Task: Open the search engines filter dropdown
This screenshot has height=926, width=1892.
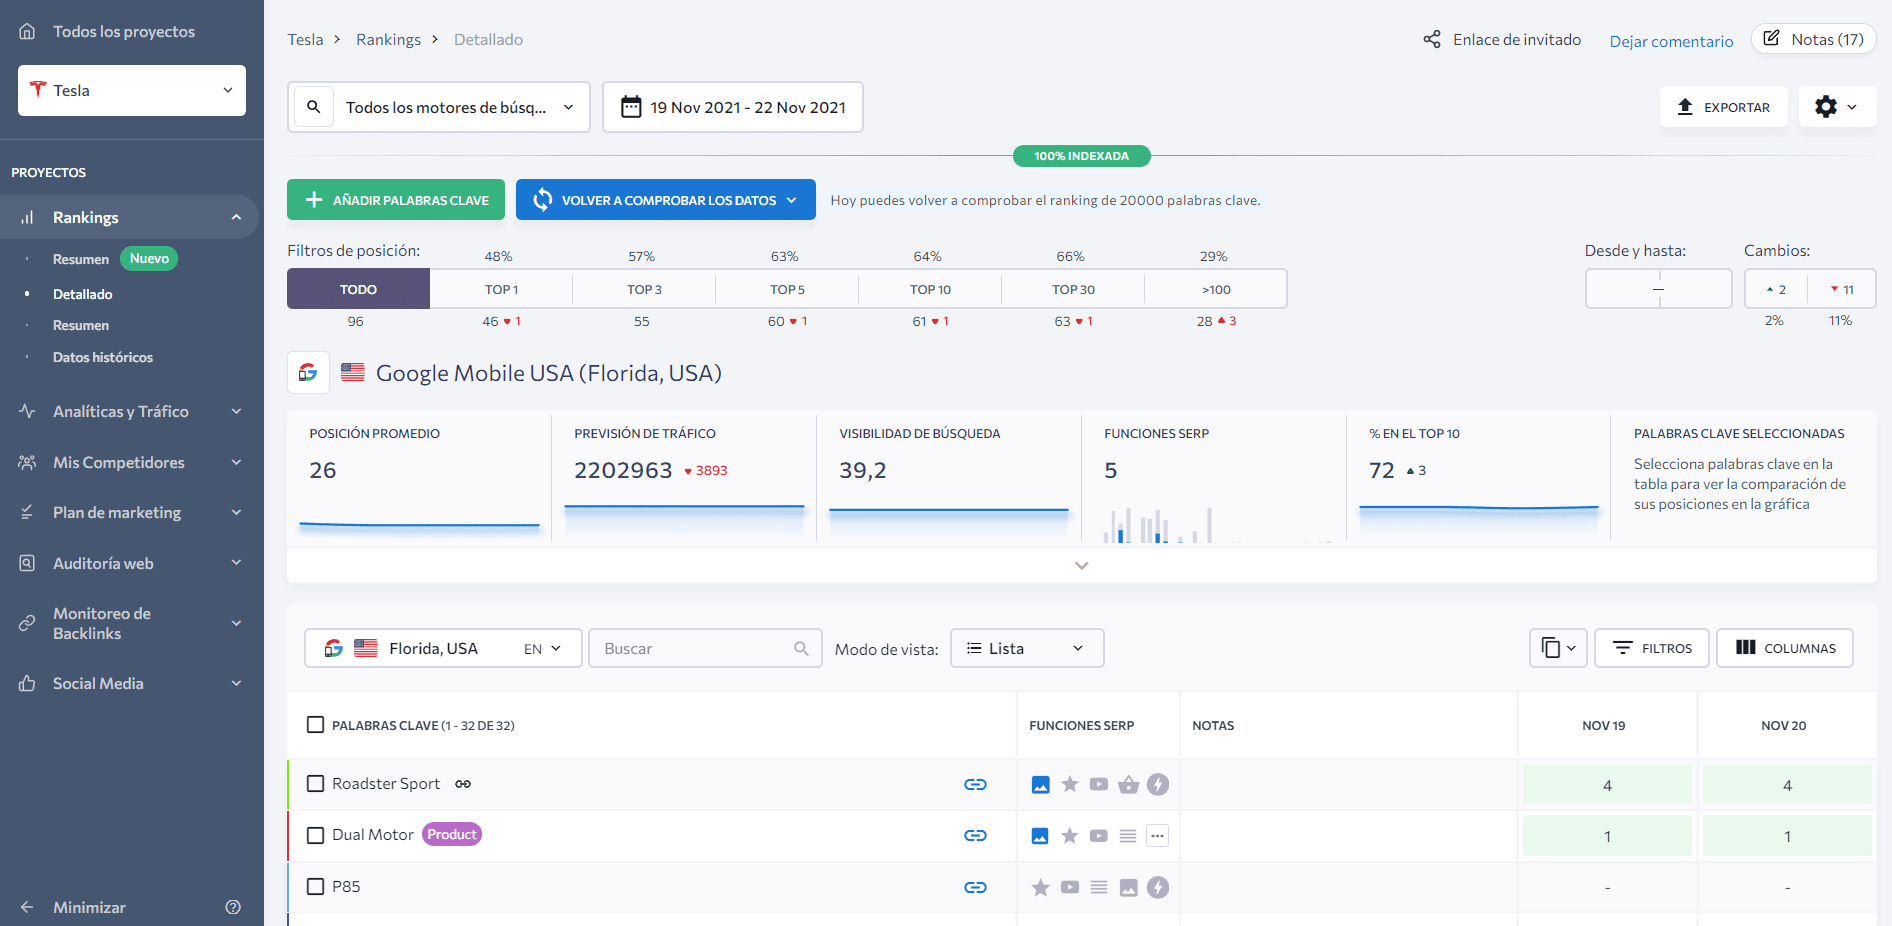Action: (x=439, y=107)
